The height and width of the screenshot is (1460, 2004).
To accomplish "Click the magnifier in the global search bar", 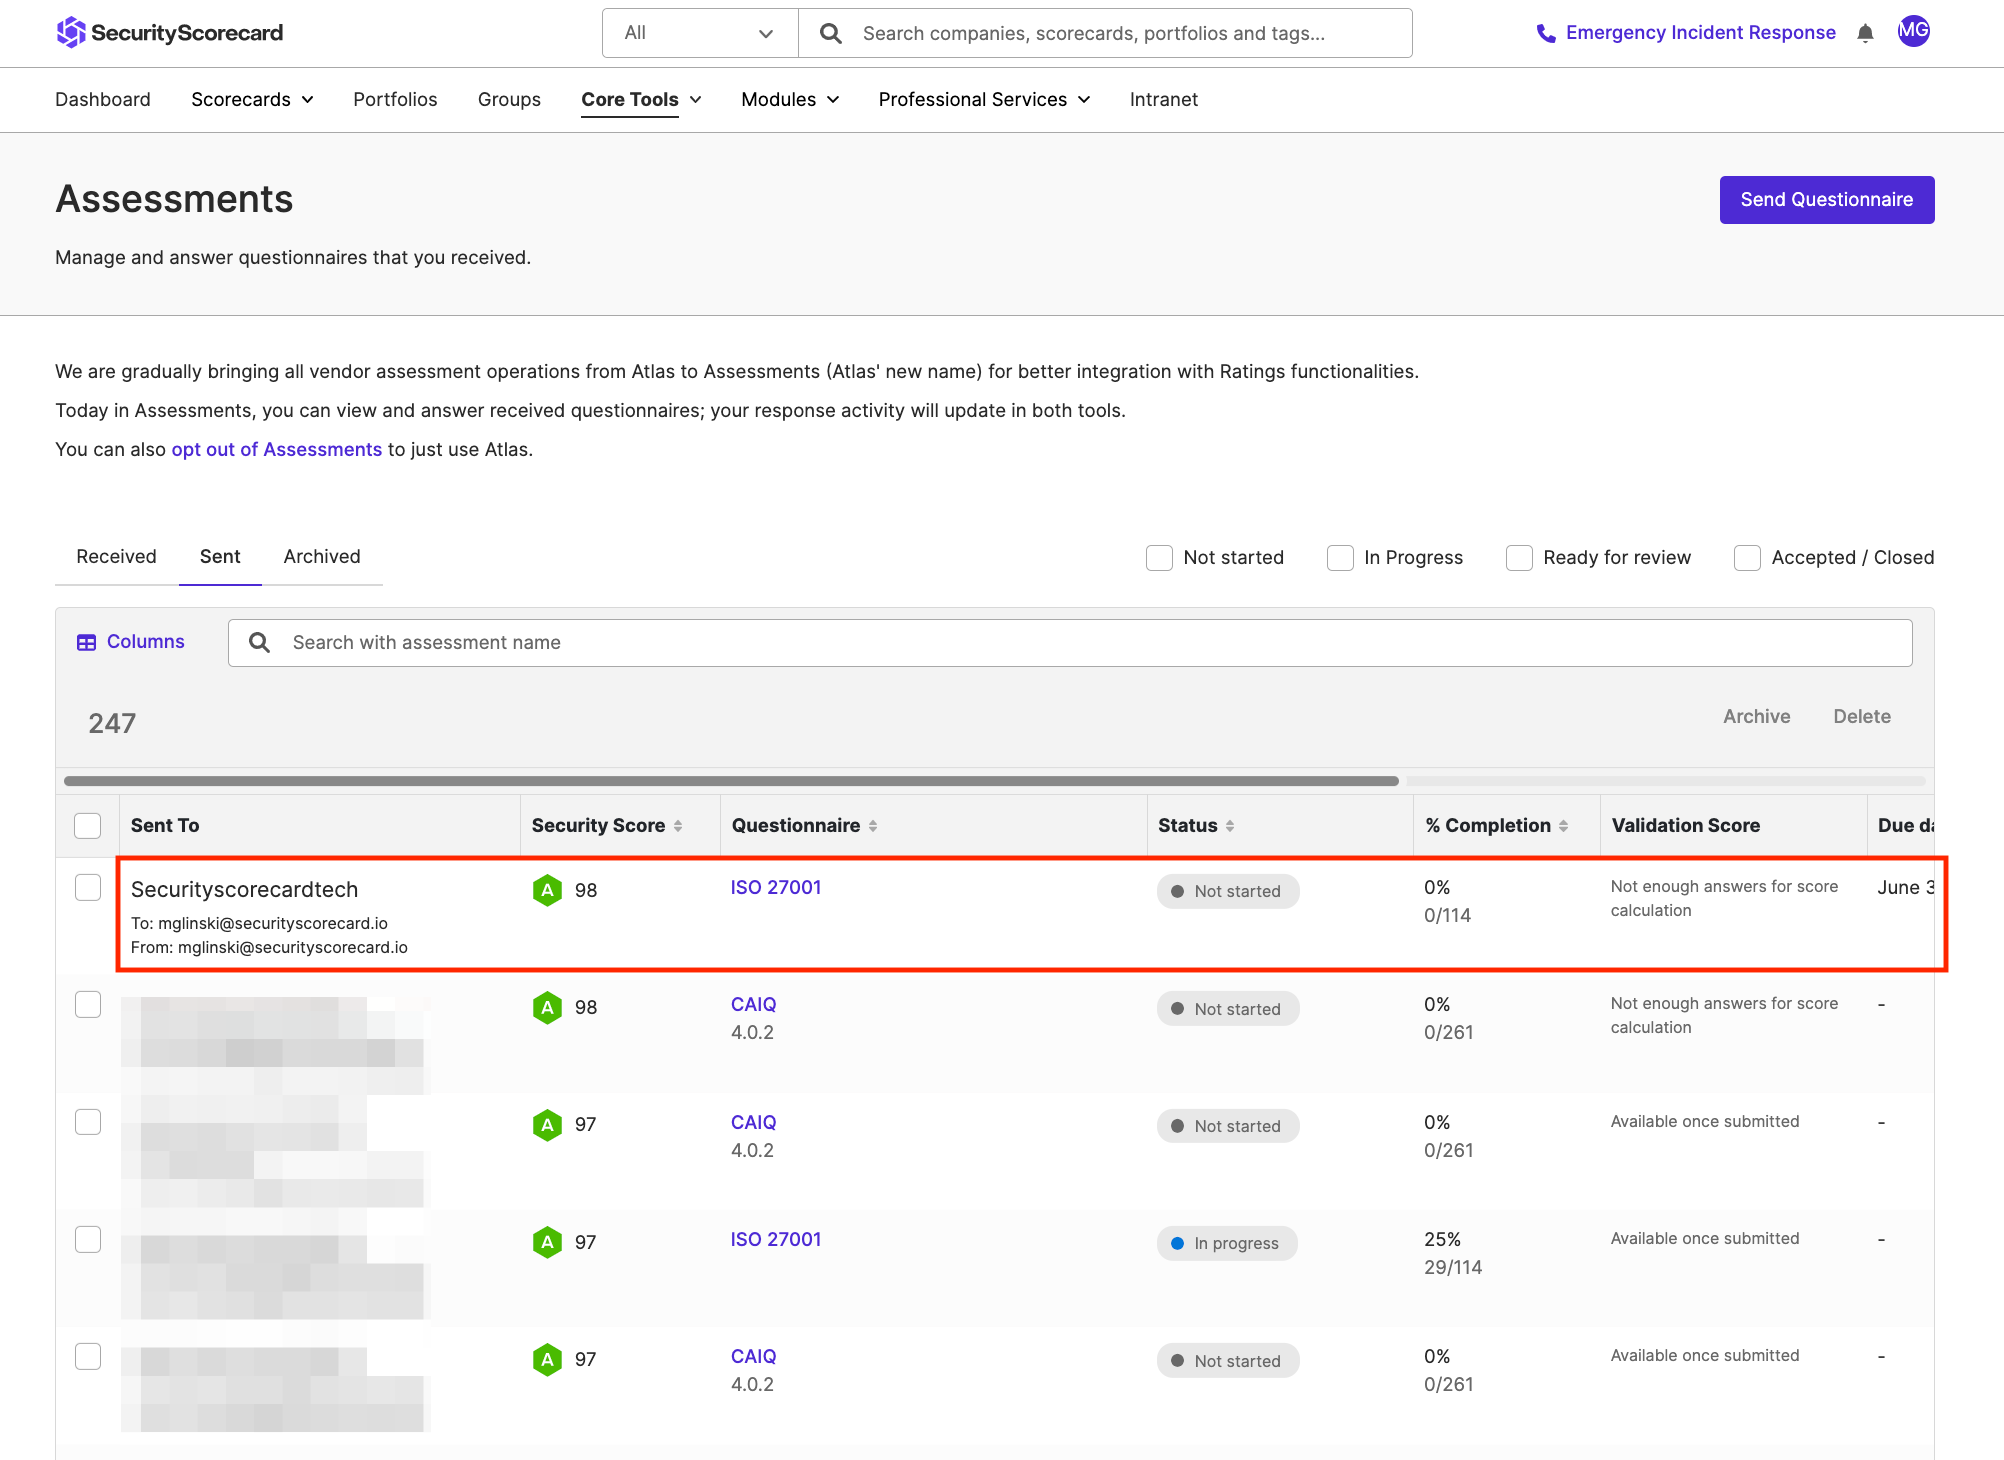I will tap(829, 33).
